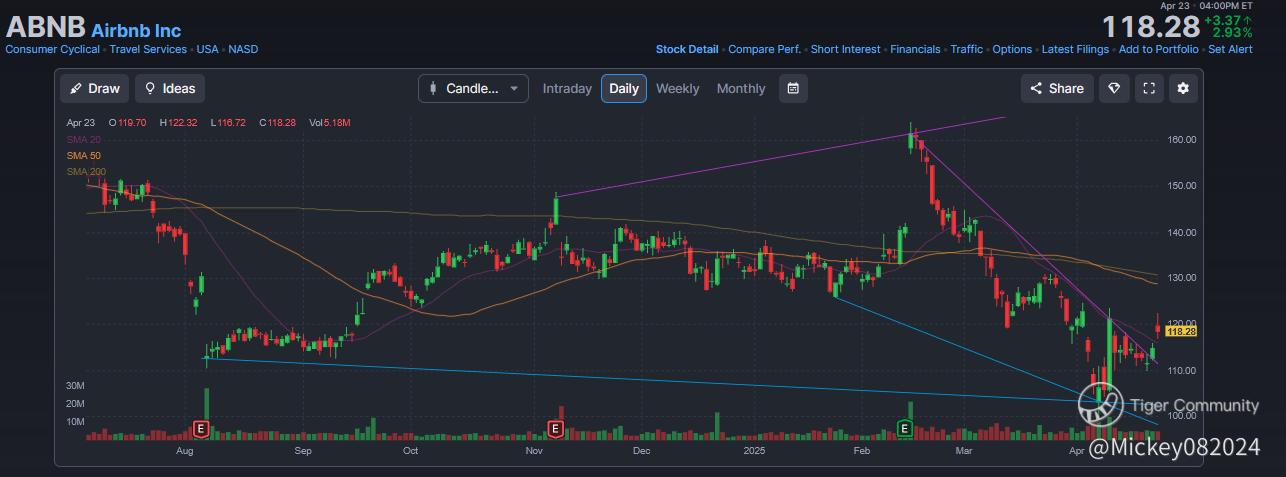The width and height of the screenshot is (1286, 477).
Task: Expand the Candle chart type dropdown
Action: click(473, 88)
